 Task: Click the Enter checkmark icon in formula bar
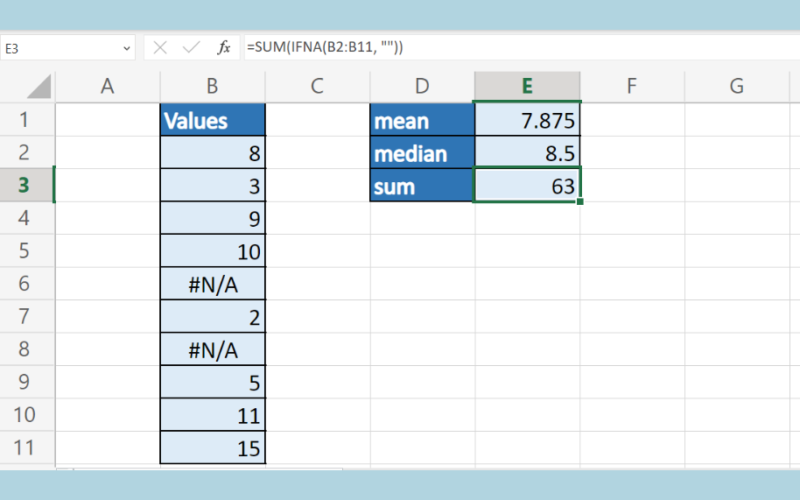pos(192,47)
